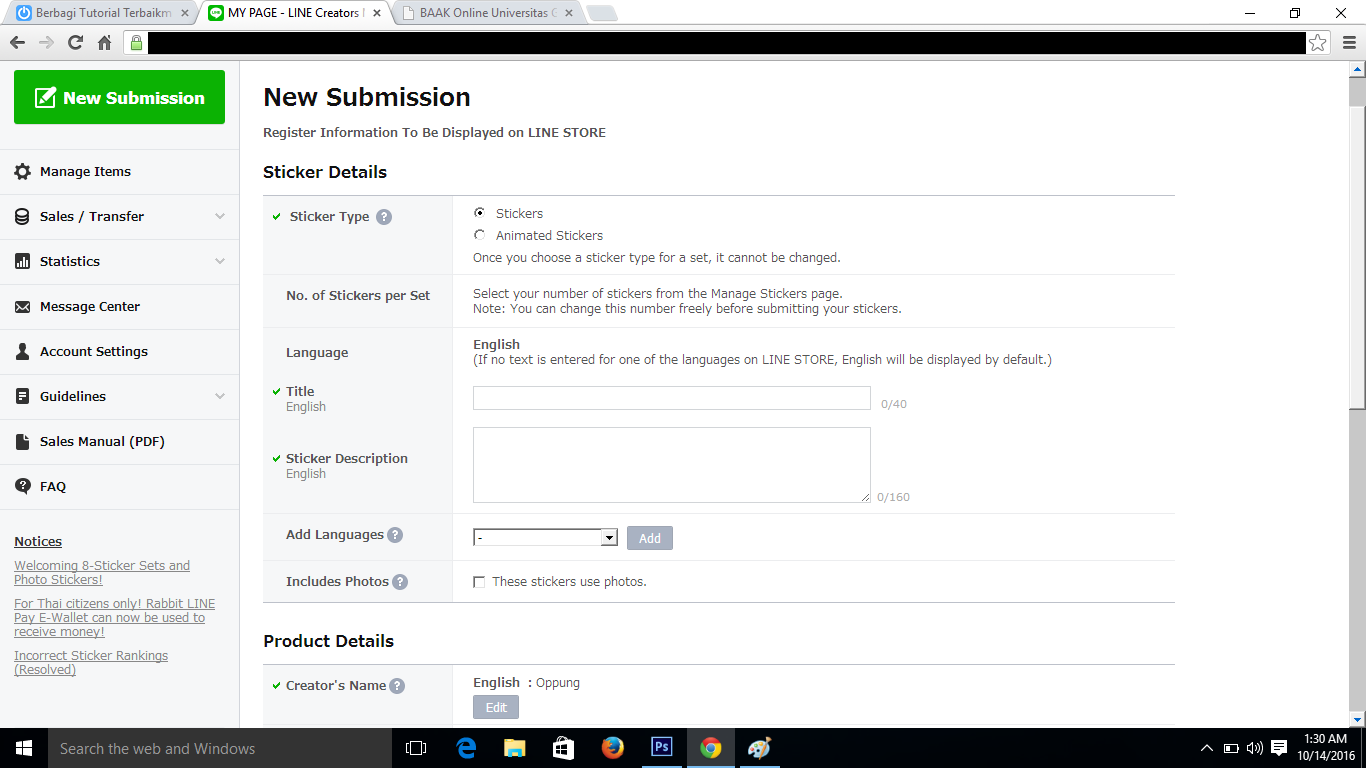Screen dimensions: 1366x768
Task: Open Message Center in the sidebar
Action: (x=90, y=307)
